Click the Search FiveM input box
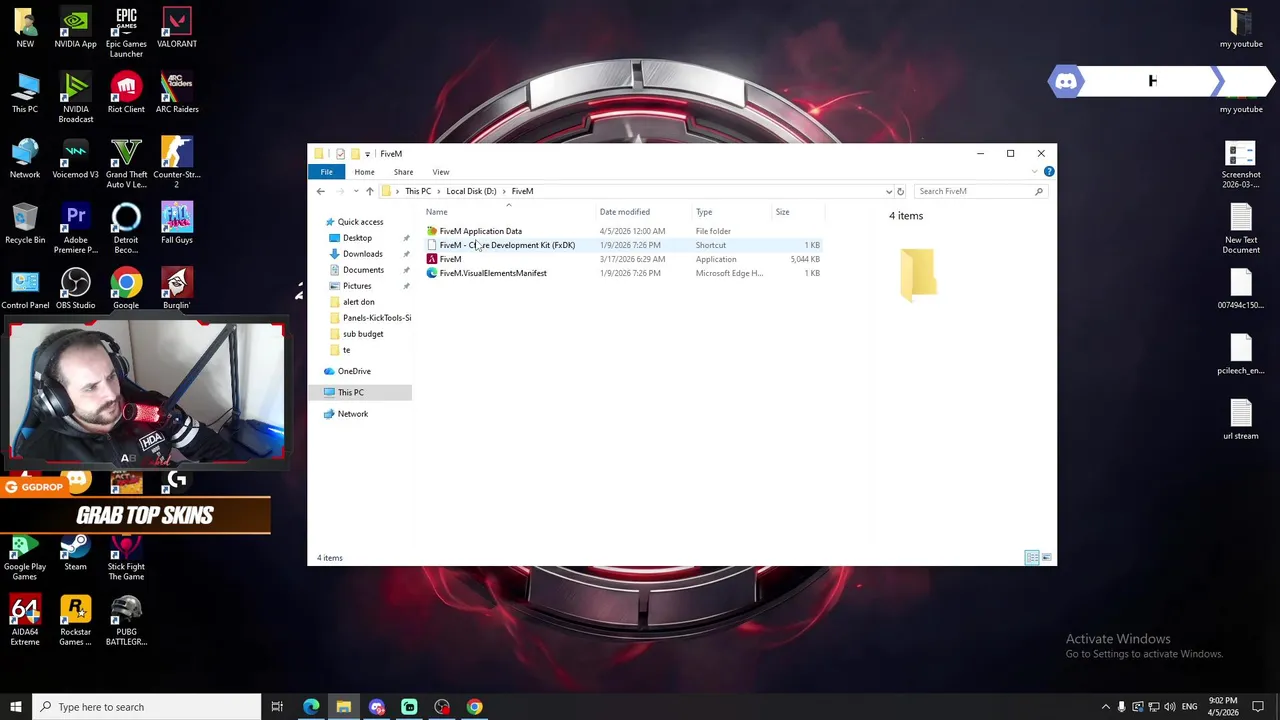This screenshot has height=720, width=1280. pos(980,191)
